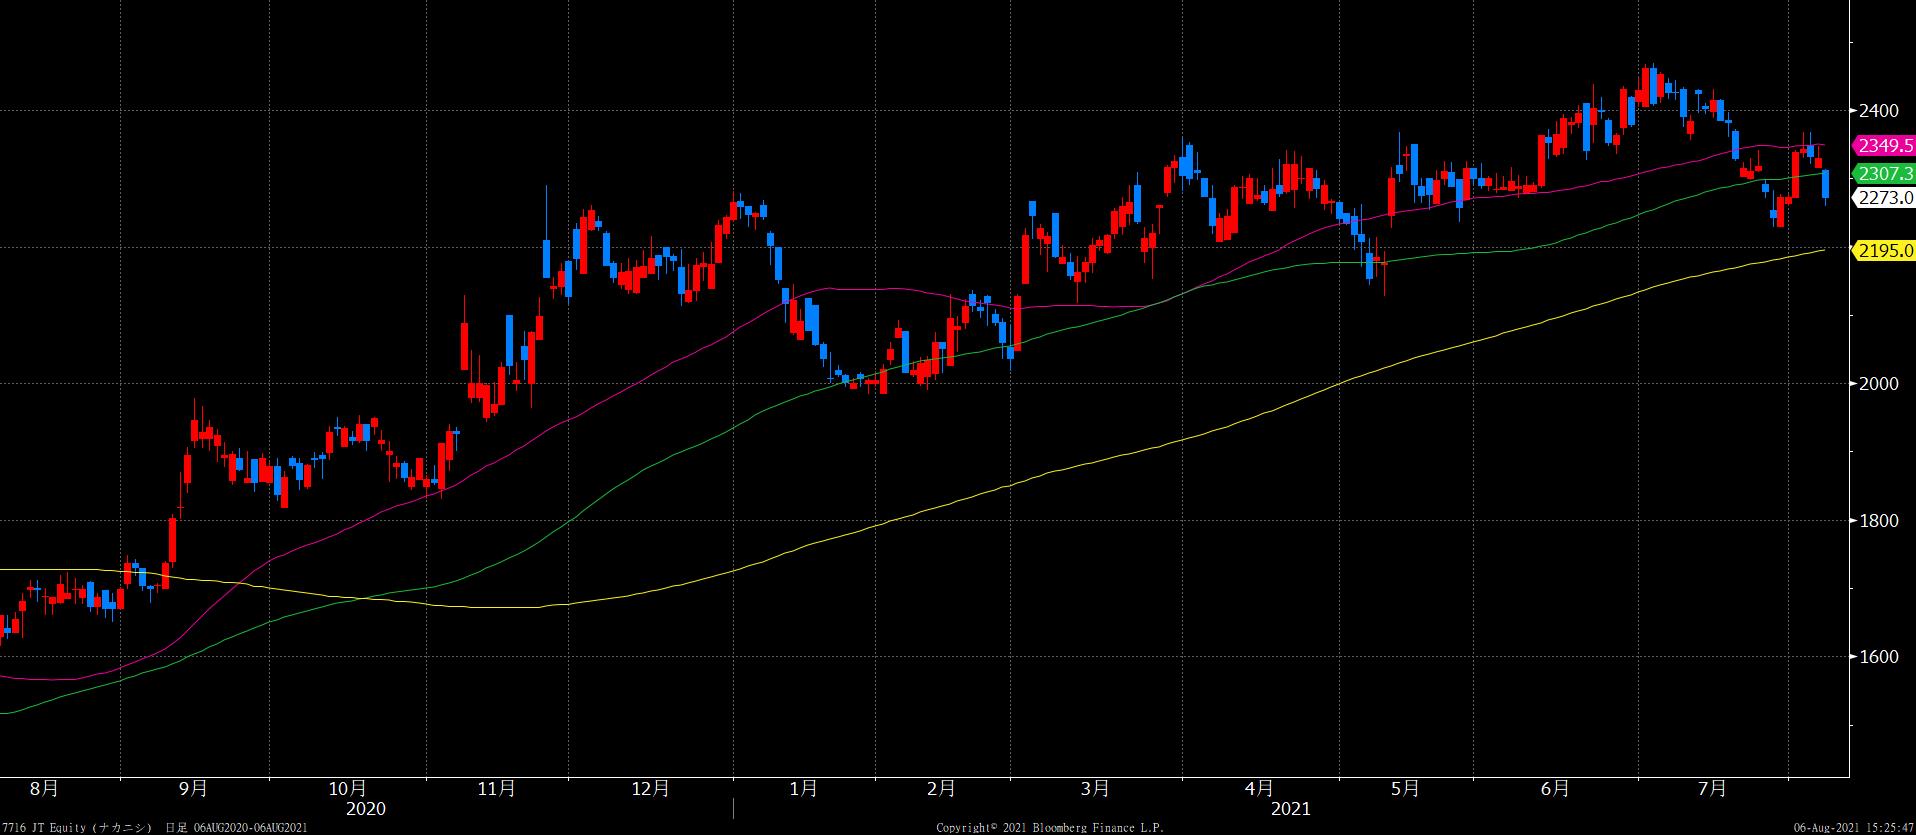
Task: Click the green 2307.3 moving average tag
Action: (1884, 174)
